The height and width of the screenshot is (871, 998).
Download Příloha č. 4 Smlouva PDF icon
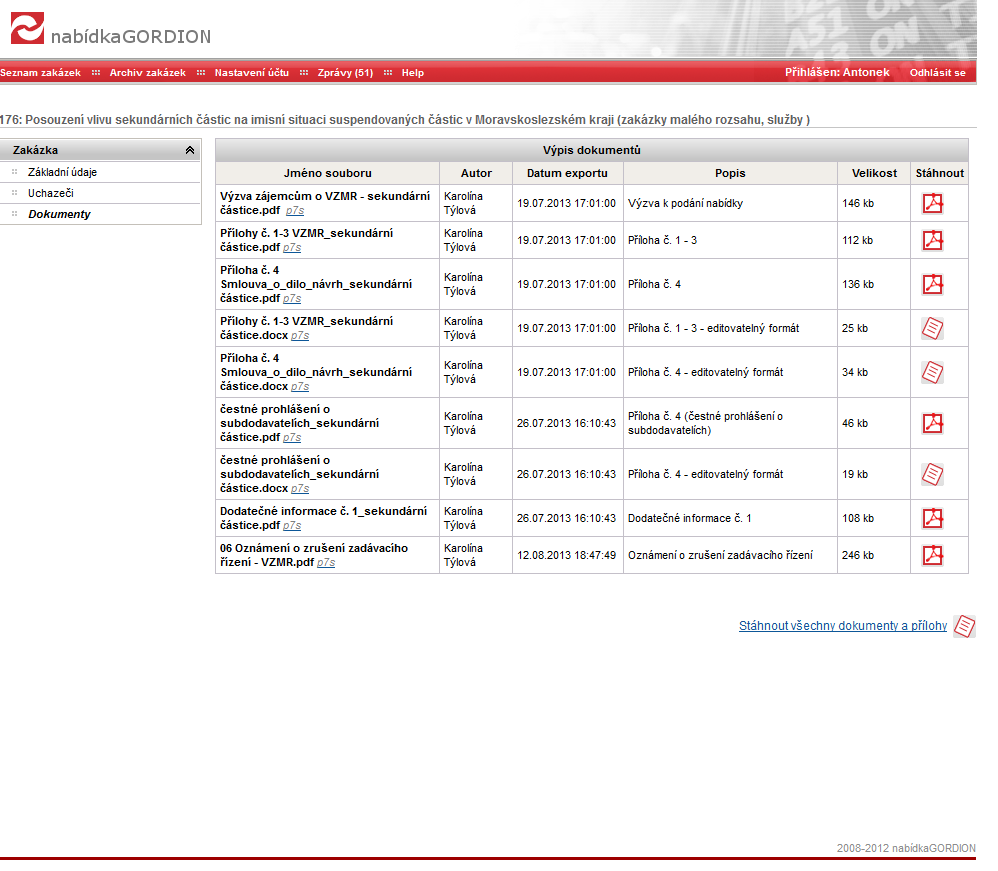[x=932, y=284]
